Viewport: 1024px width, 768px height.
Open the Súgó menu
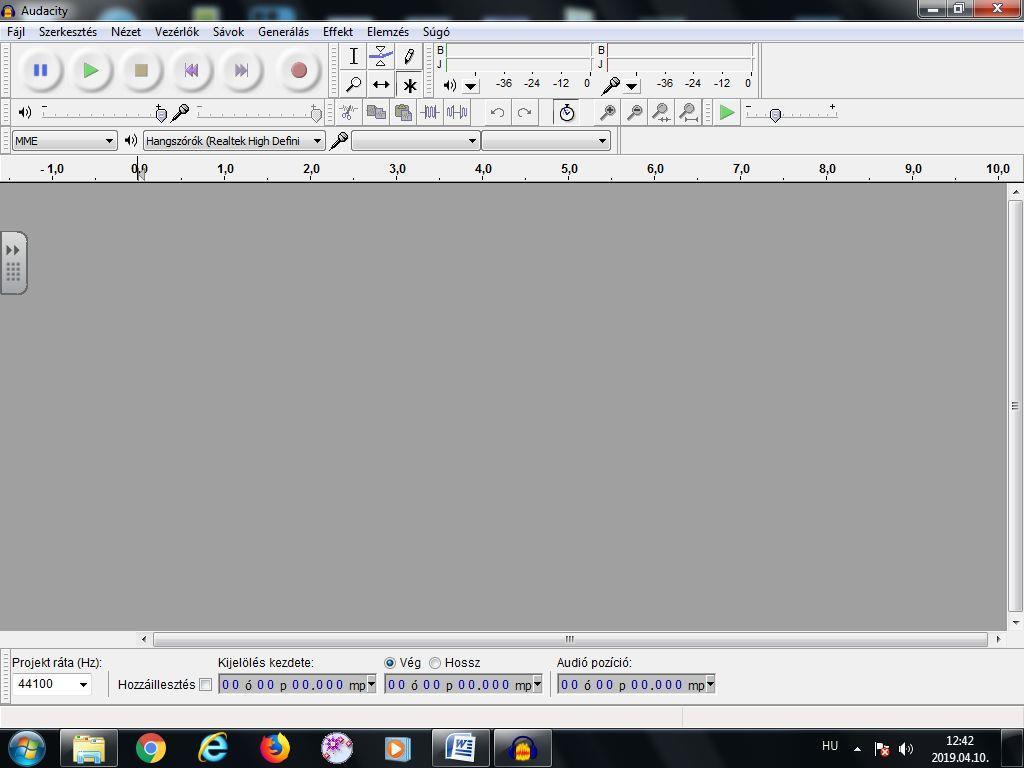[436, 31]
